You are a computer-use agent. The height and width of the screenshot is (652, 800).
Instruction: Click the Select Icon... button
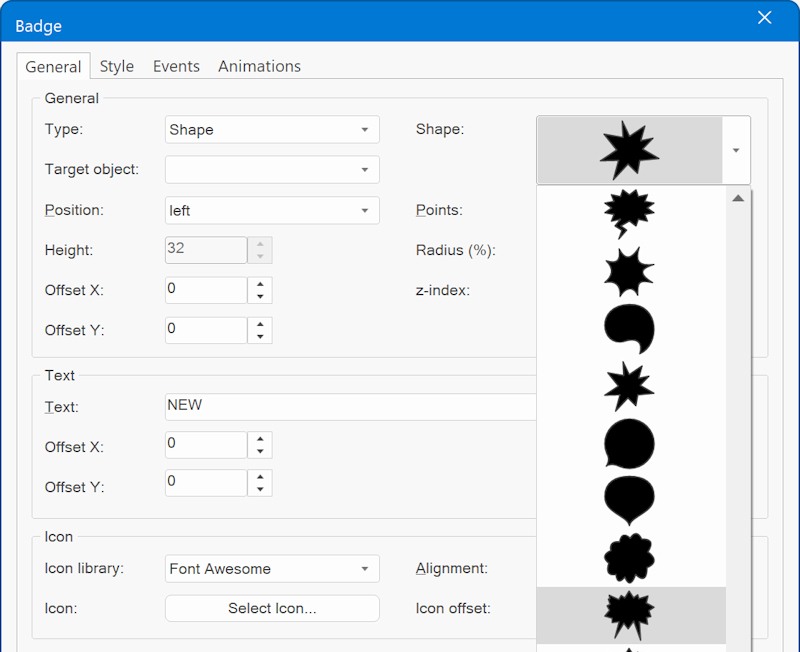click(x=272, y=608)
